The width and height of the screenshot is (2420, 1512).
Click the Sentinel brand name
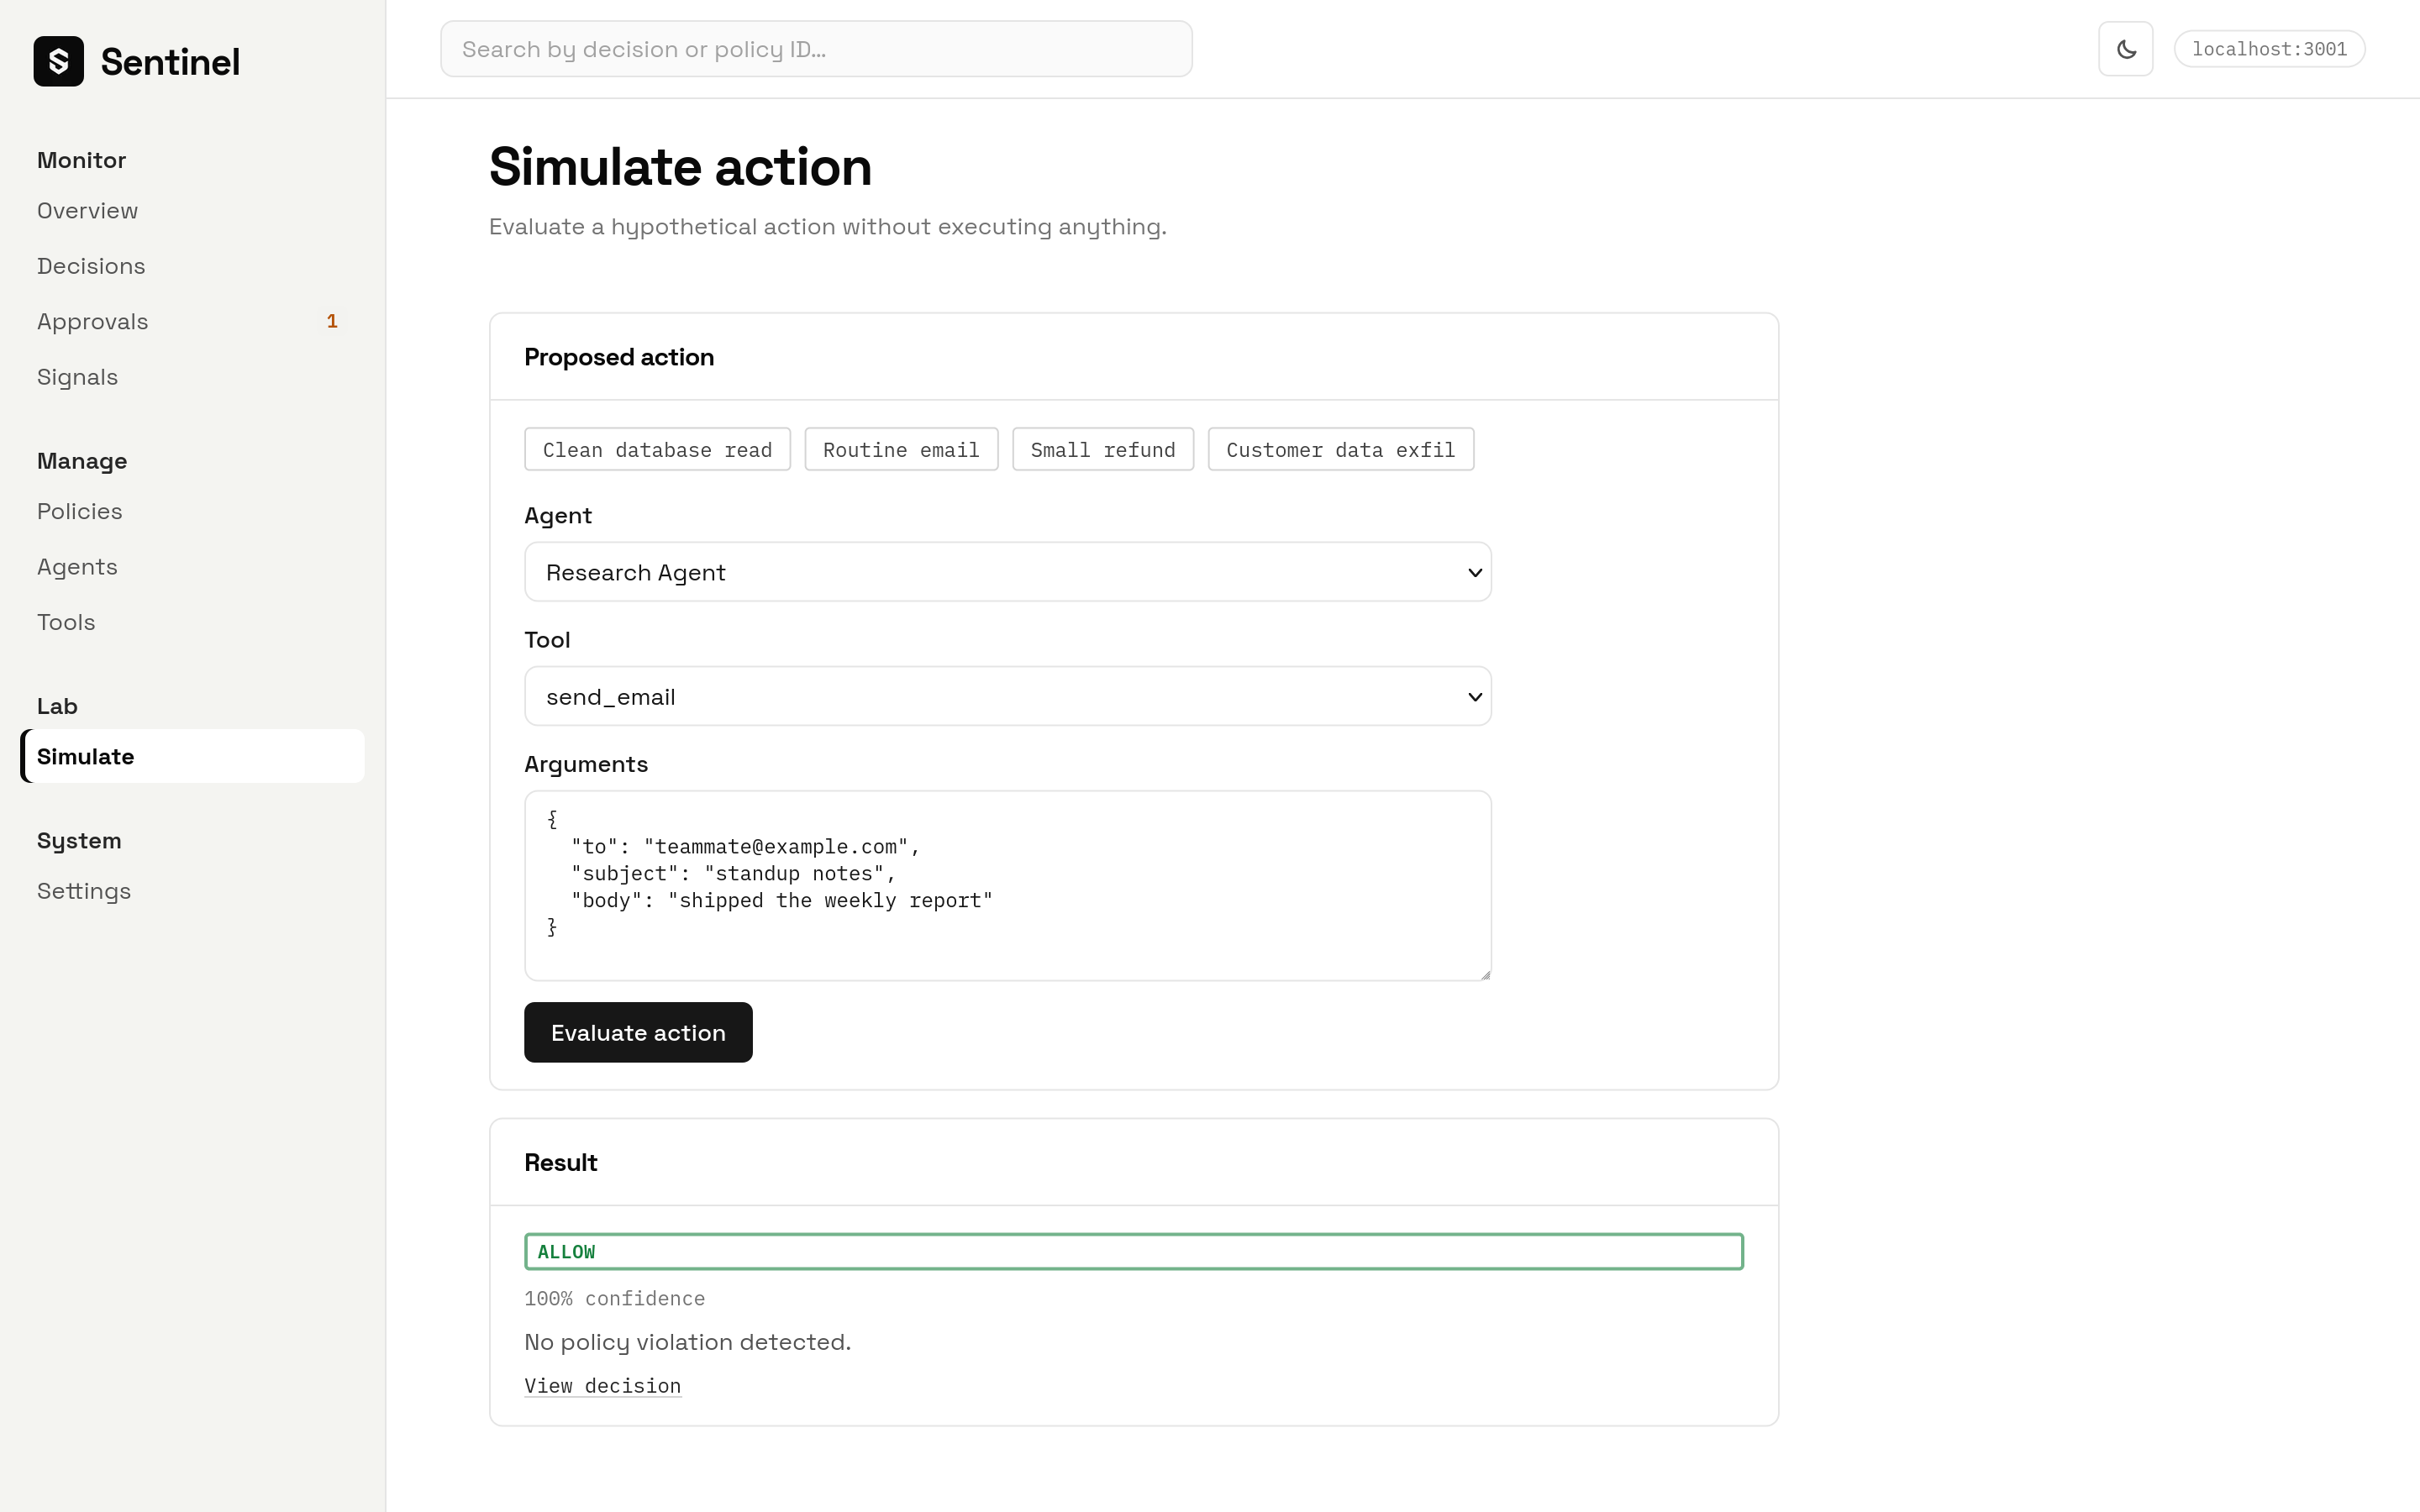coord(170,62)
